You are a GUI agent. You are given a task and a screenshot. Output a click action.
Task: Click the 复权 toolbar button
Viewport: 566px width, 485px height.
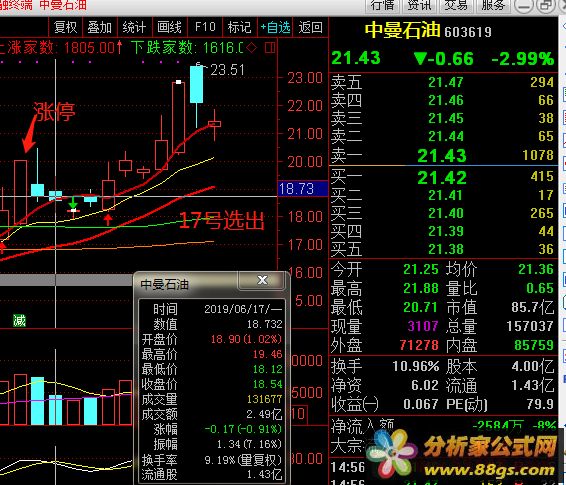(x=66, y=27)
